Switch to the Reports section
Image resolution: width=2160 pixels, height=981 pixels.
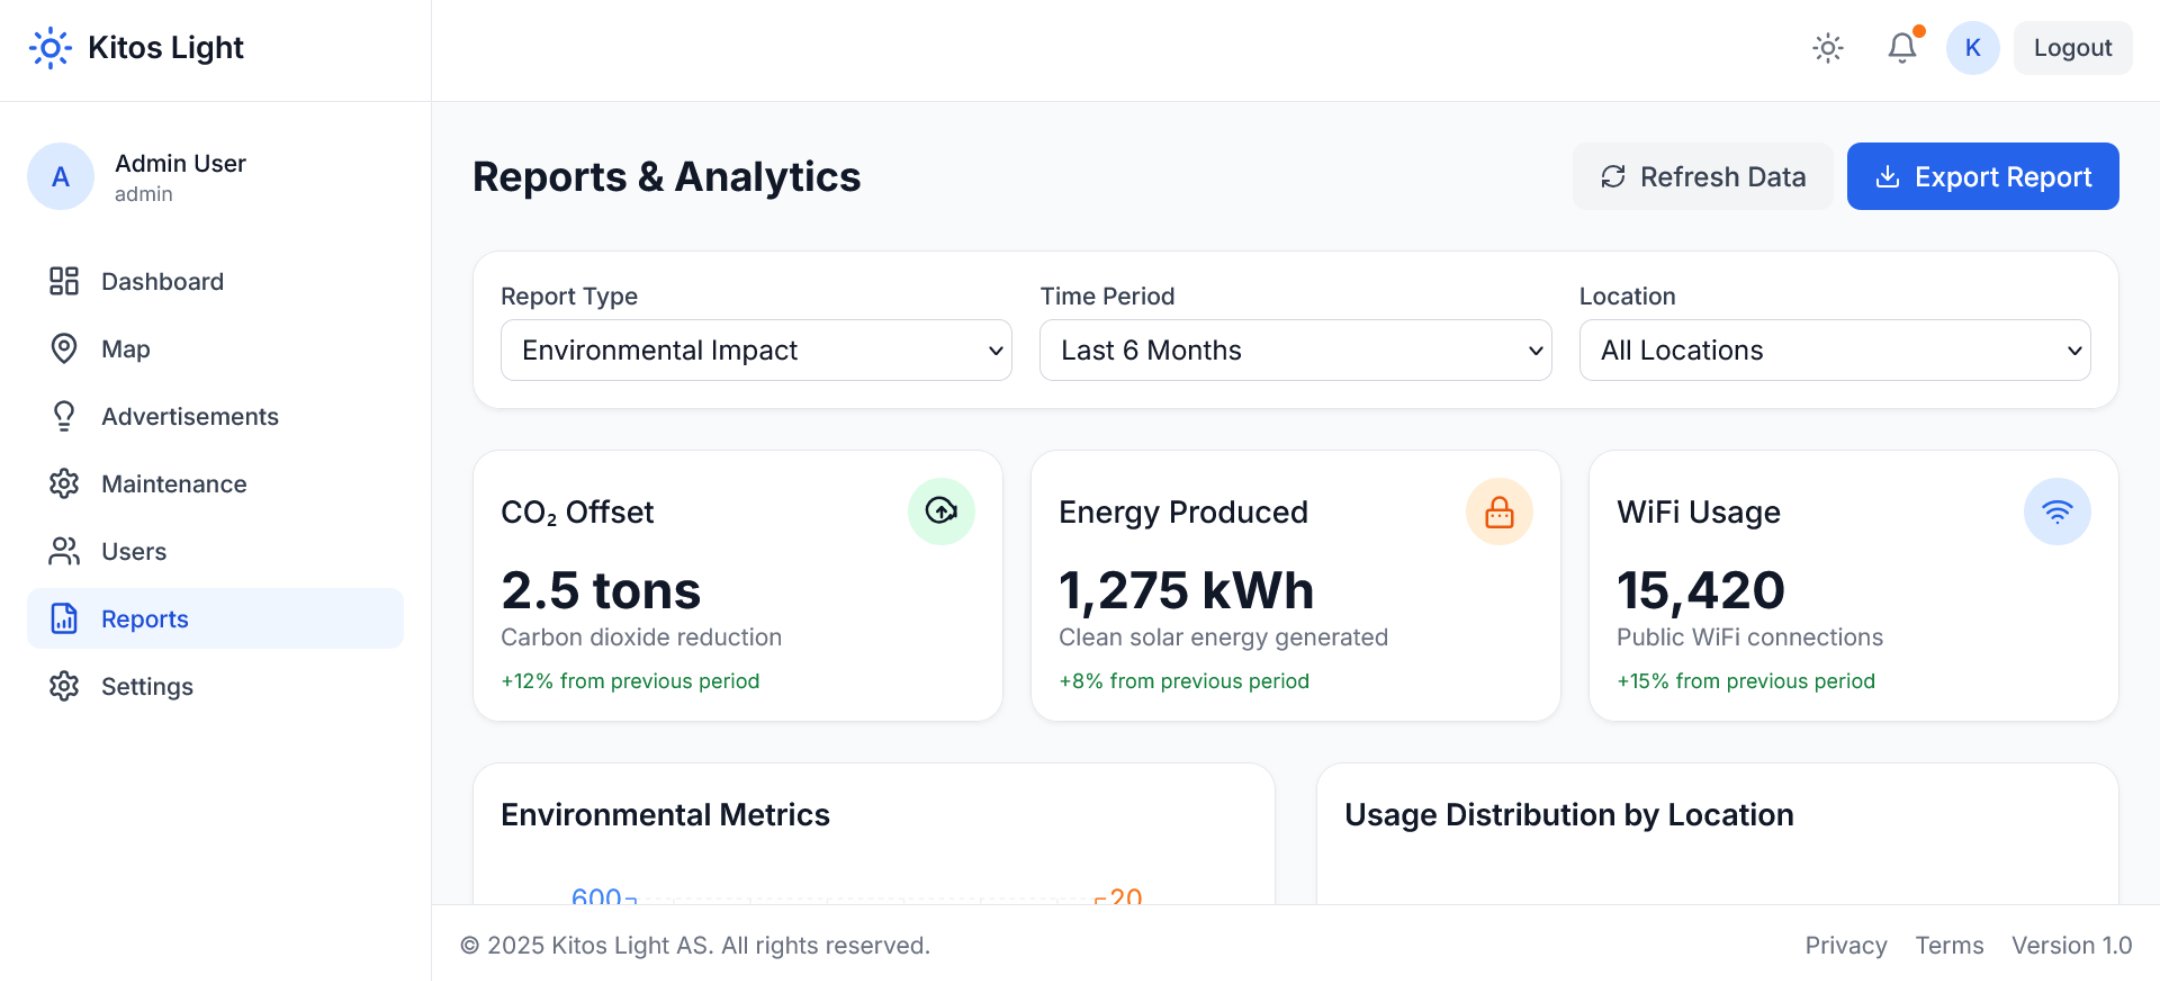pos(144,618)
